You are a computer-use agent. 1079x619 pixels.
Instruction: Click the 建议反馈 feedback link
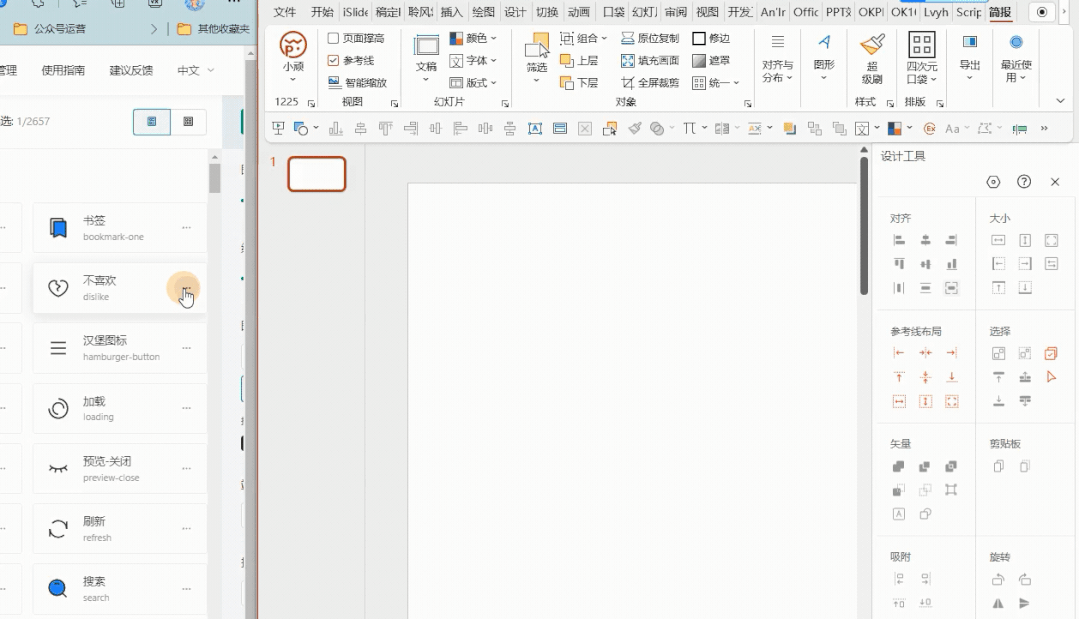131,71
